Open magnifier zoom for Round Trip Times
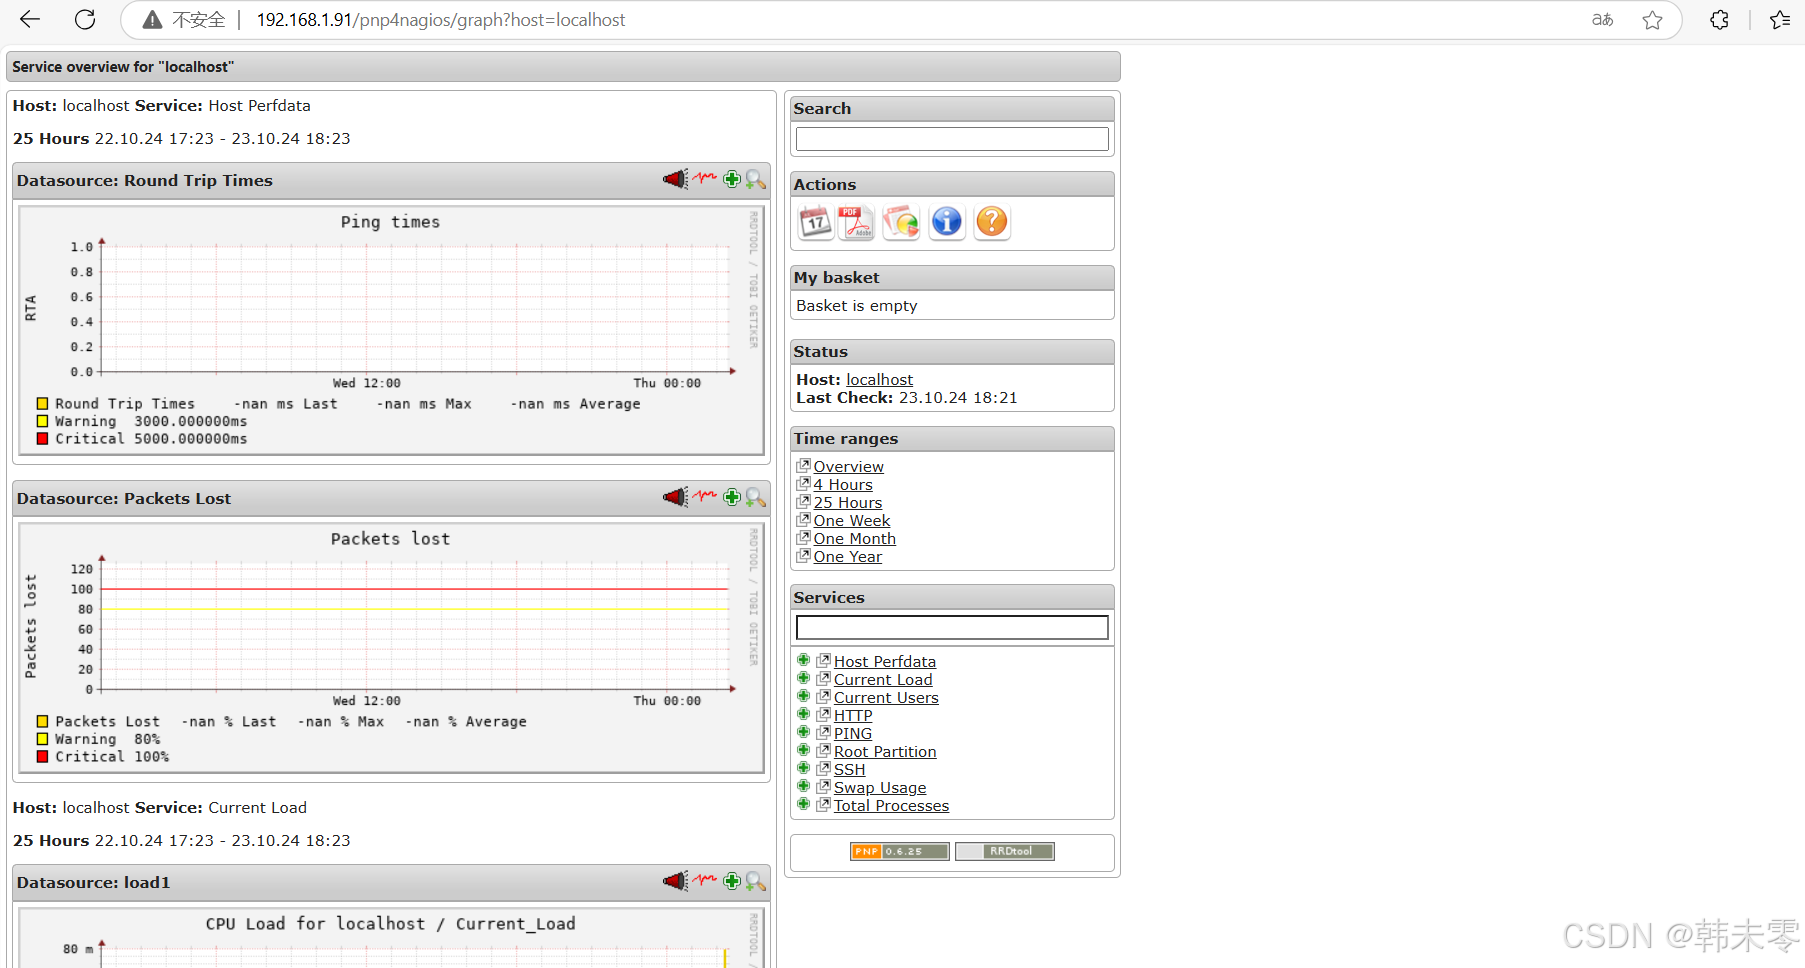The width and height of the screenshot is (1805, 968). tap(755, 179)
